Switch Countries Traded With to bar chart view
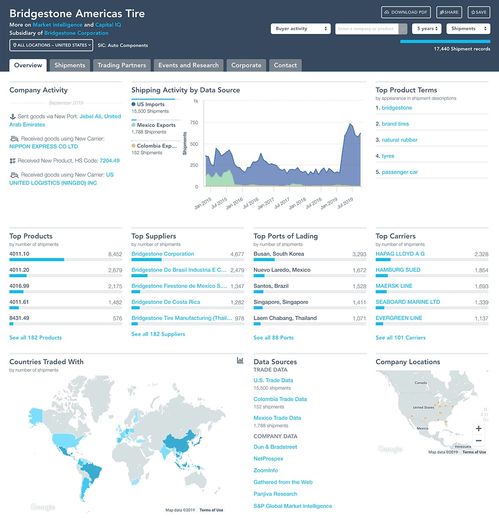Screen dimensions: 499x518 pyautogui.click(x=240, y=360)
